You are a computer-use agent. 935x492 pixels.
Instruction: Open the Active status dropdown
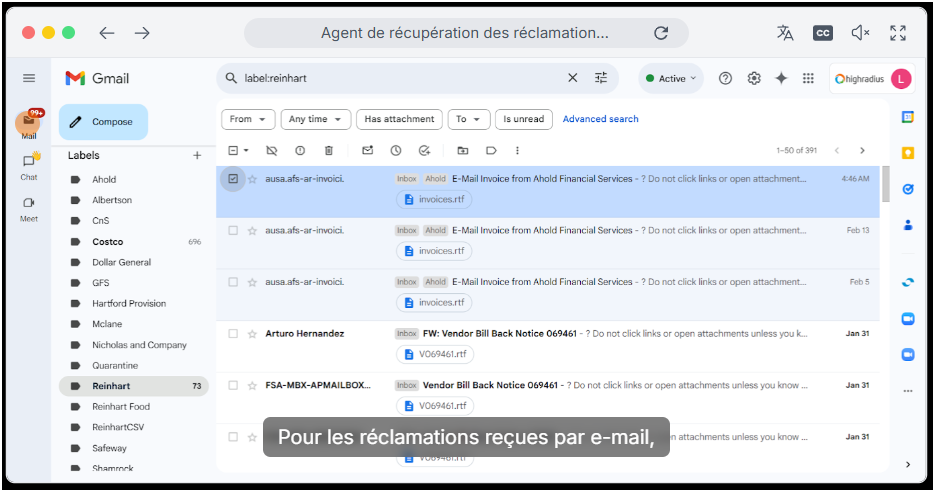coord(672,78)
